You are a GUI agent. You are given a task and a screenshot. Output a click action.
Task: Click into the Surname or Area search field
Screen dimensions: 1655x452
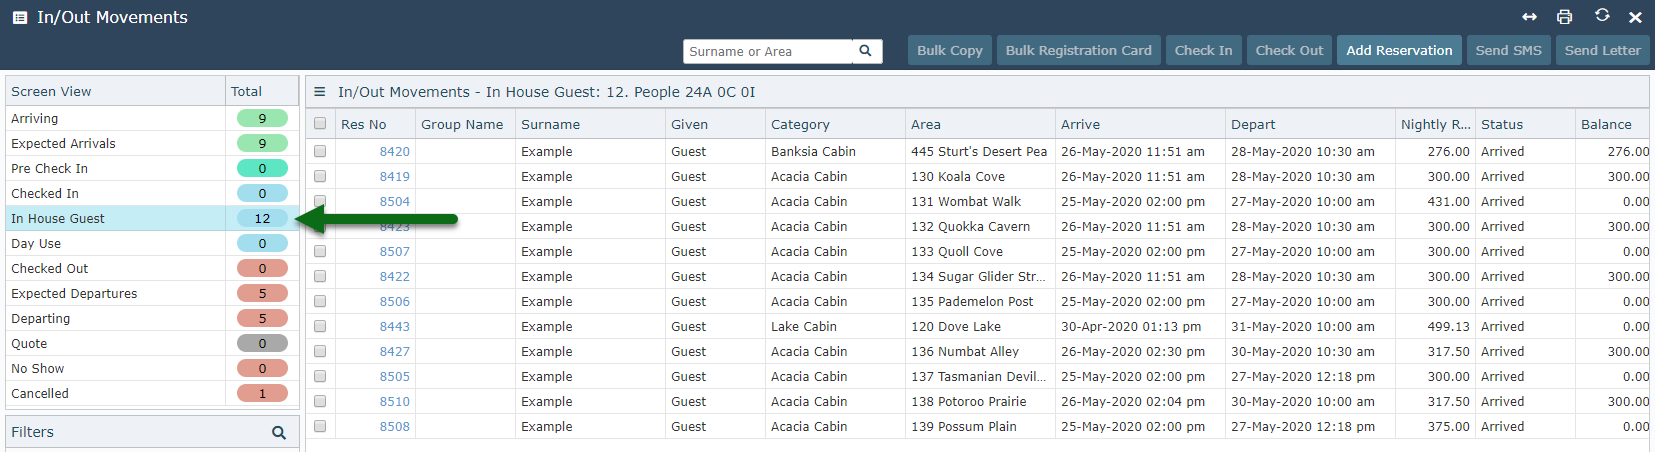pos(766,51)
